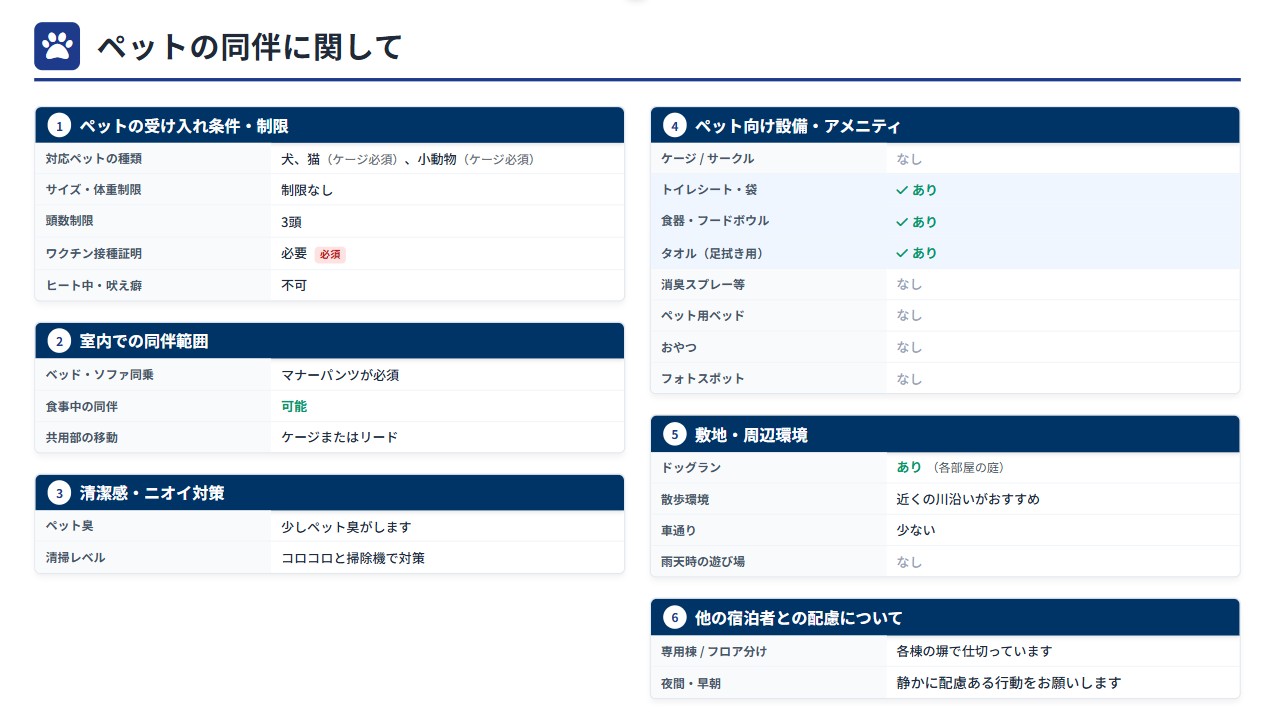The width and height of the screenshot is (1272, 712).
Task: Click the numbered circle 1 icon
Action: 60,125
